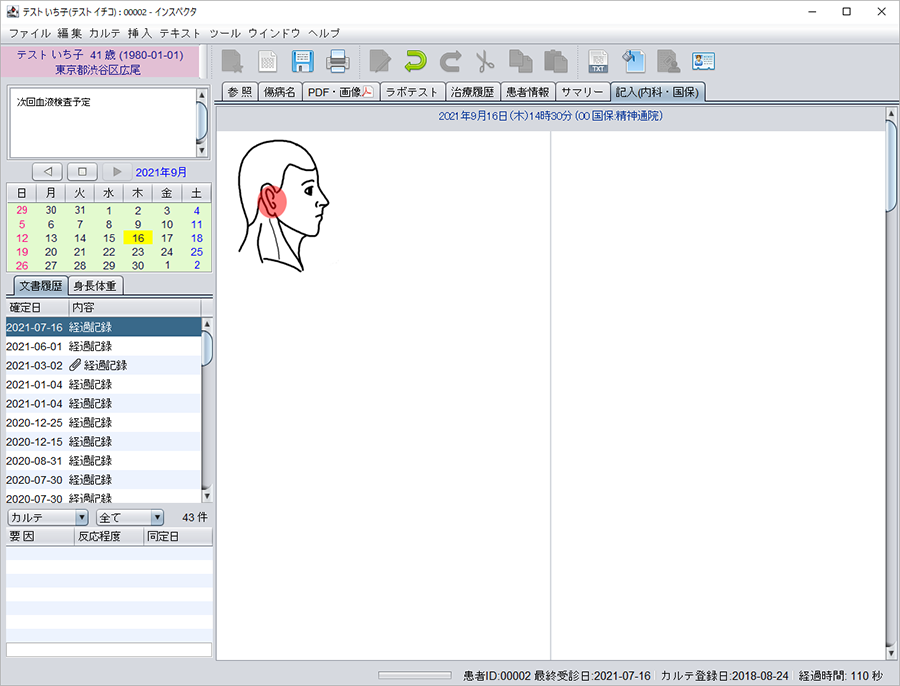Open the ファイル menu

point(30,33)
